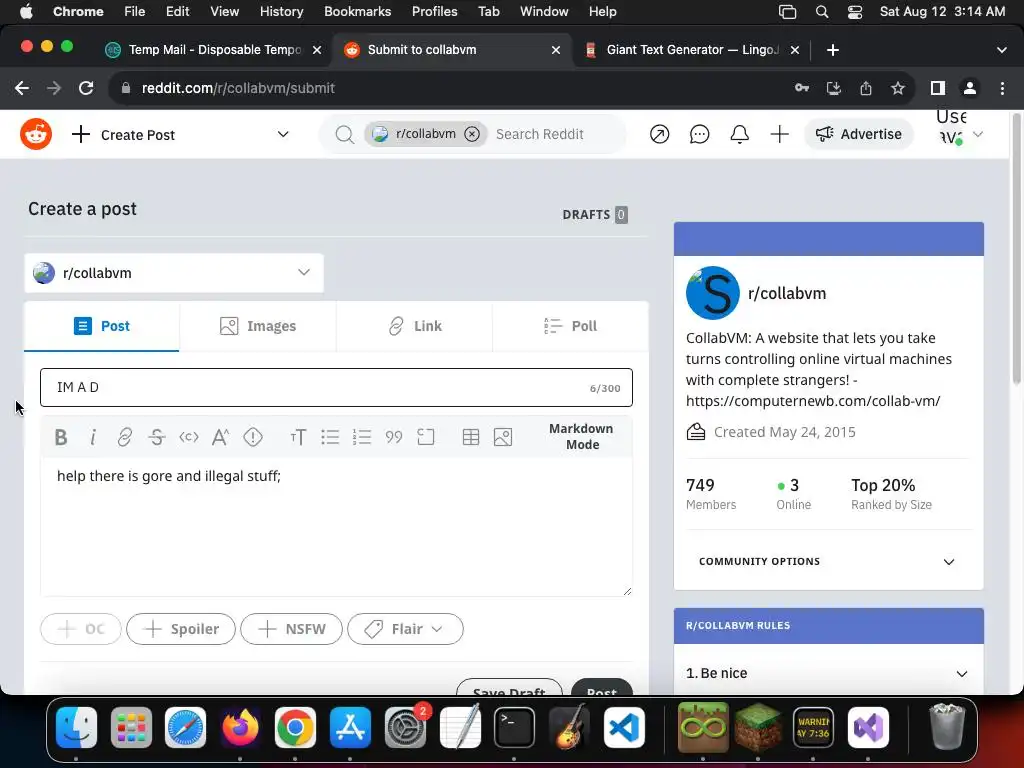The width and height of the screenshot is (1024, 768).
Task: Open the Flair dropdown
Action: (406, 629)
